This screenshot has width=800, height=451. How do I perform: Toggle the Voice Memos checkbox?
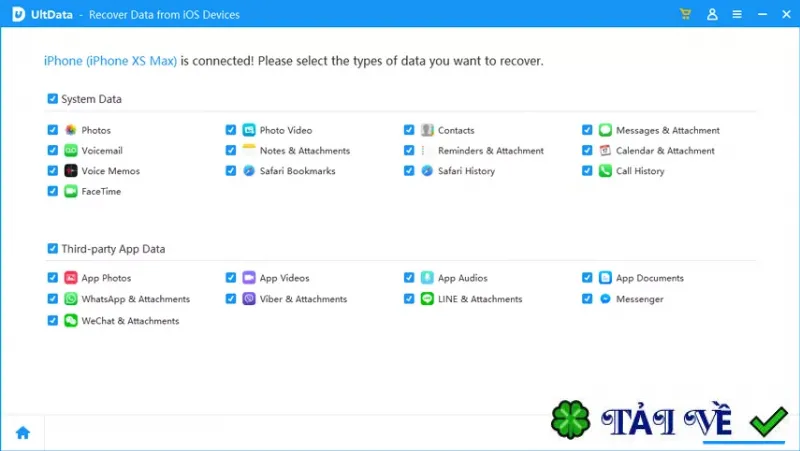coord(53,170)
